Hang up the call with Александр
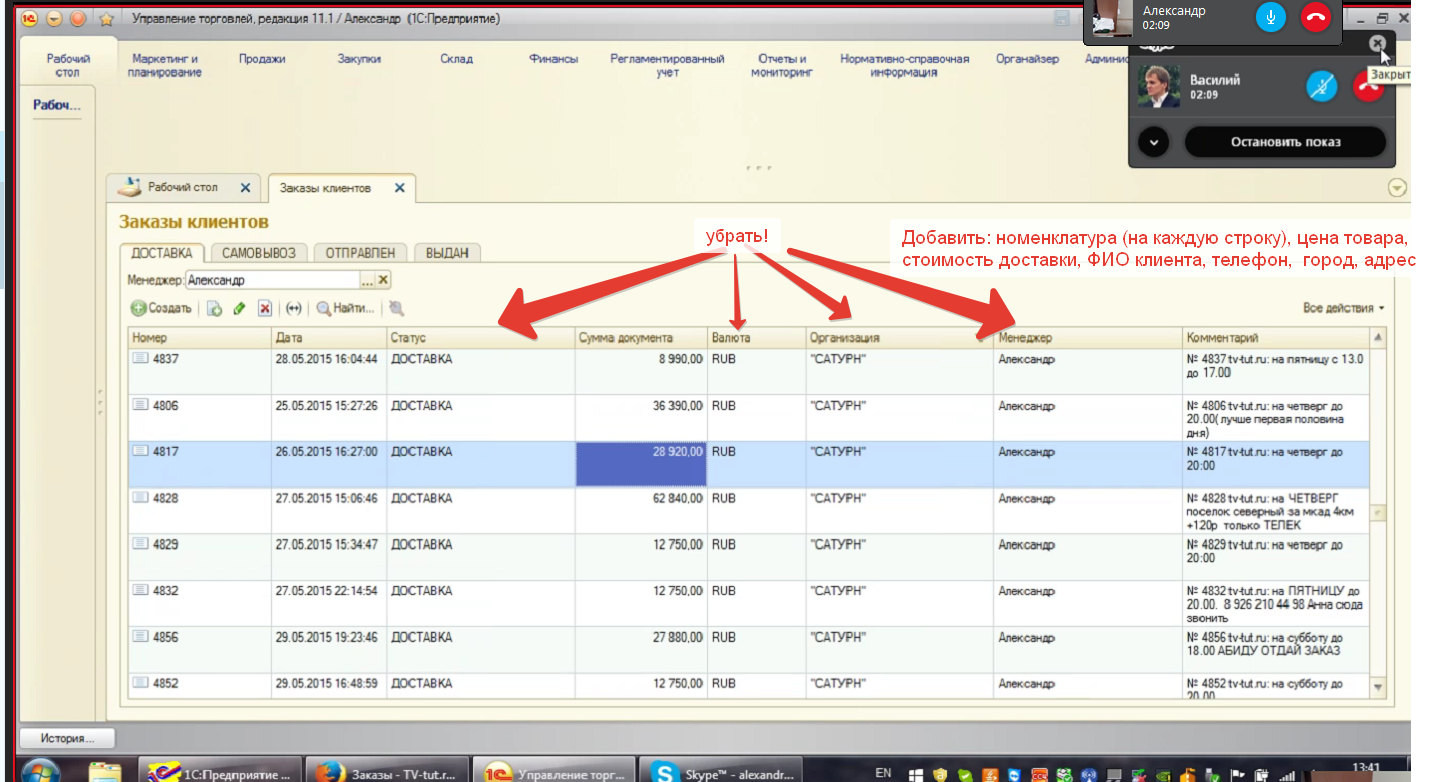The height and width of the screenshot is (782, 1429). click(x=1315, y=17)
